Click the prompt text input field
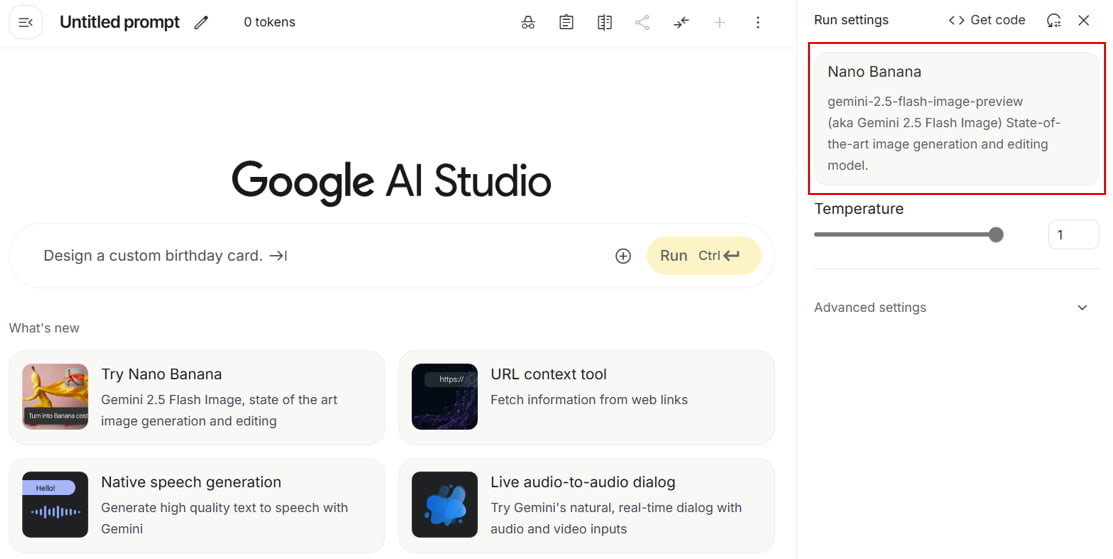This screenshot has height=559, width=1113. coord(320,256)
